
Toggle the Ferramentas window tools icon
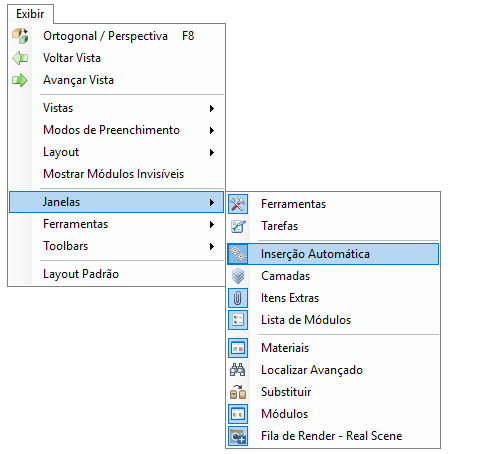[x=238, y=204]
